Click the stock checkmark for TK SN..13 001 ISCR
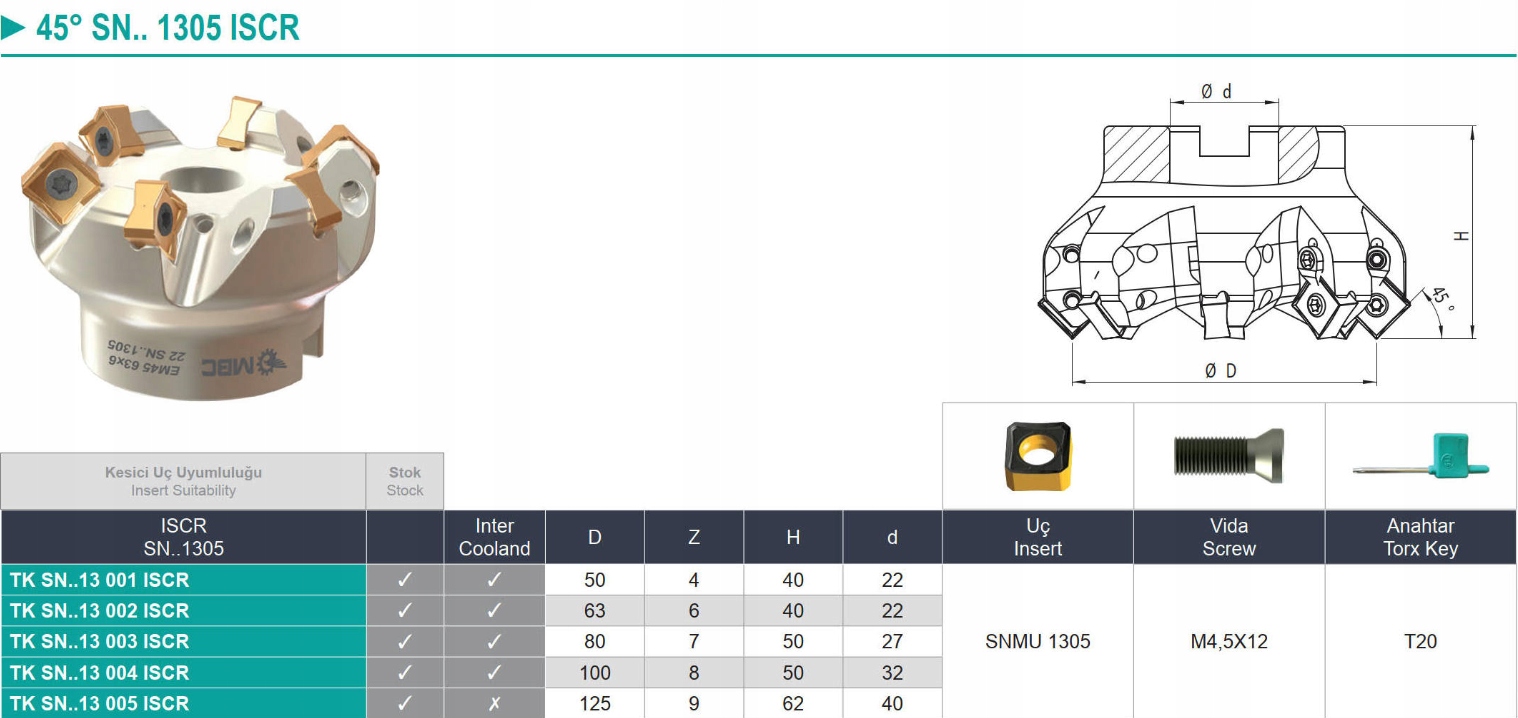The height and width of the screenshot is (718, 1518). coord(405,580)
